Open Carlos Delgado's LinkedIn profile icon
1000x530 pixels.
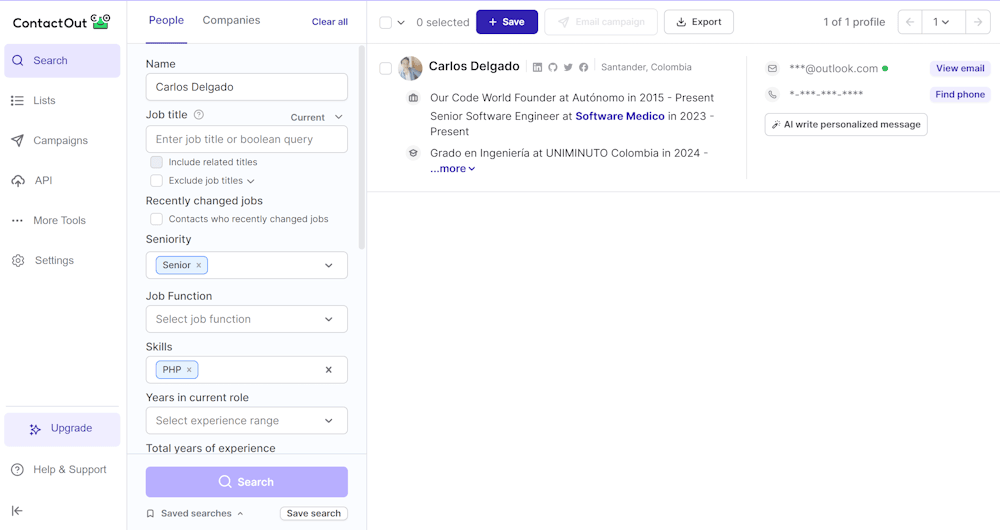538,68
